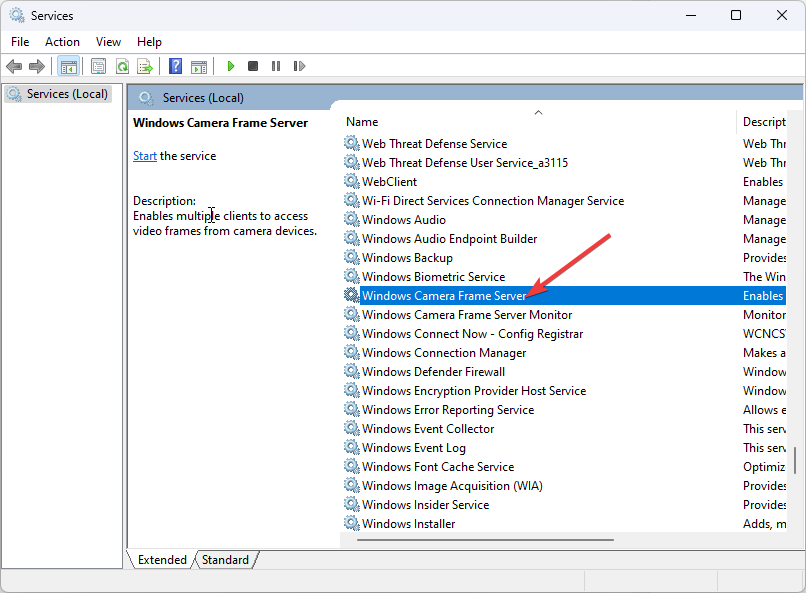This screenshot has width=806, height=593.
Task: Select the Web Threat Defense Service row
Action: (564, 143)
